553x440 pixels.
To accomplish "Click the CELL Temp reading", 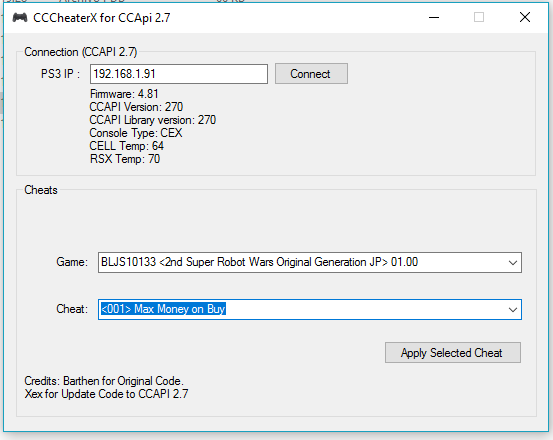I will tap(127, 146).
